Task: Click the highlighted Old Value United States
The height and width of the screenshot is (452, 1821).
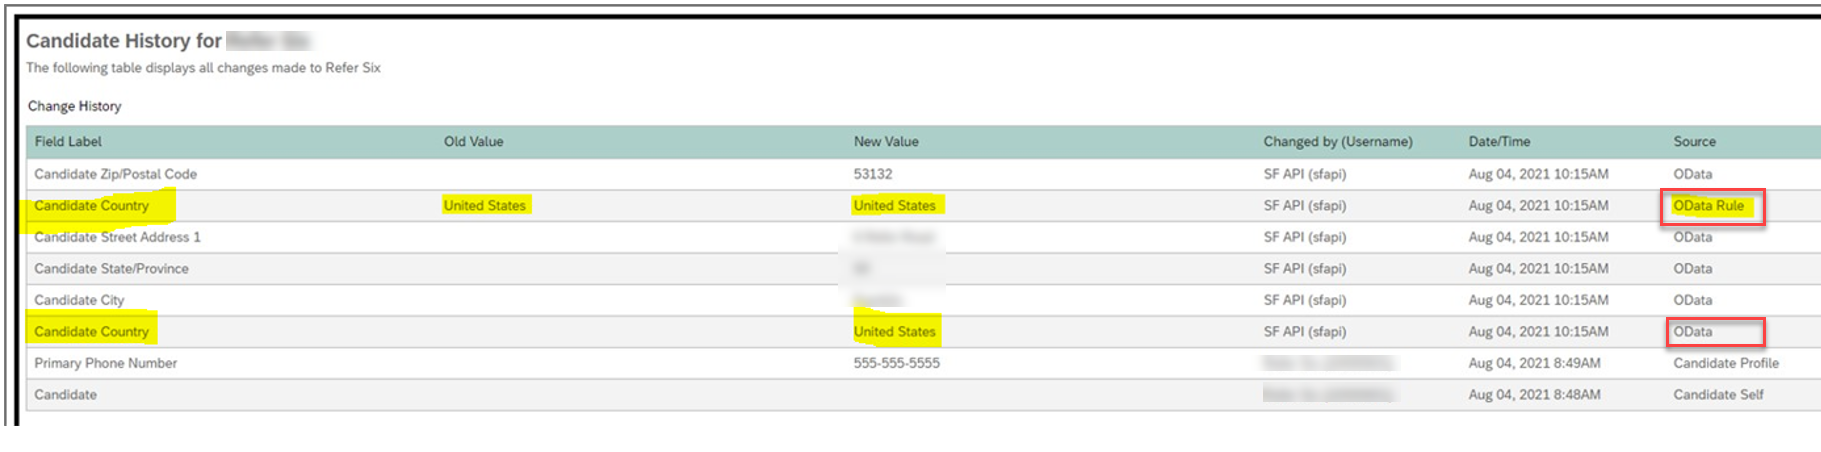Action: click(x=484, y=206)
